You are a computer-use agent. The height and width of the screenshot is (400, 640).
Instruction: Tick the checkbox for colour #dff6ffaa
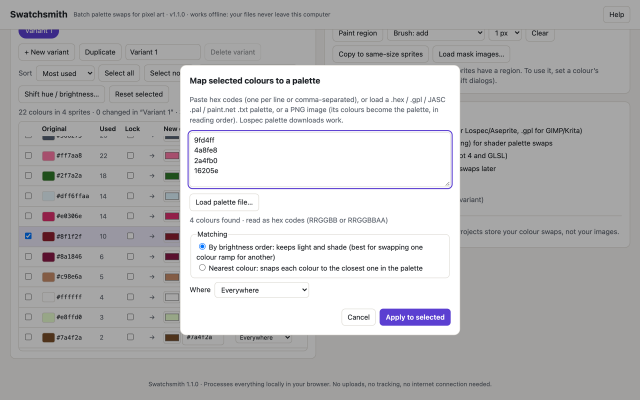tap(28, 196)
